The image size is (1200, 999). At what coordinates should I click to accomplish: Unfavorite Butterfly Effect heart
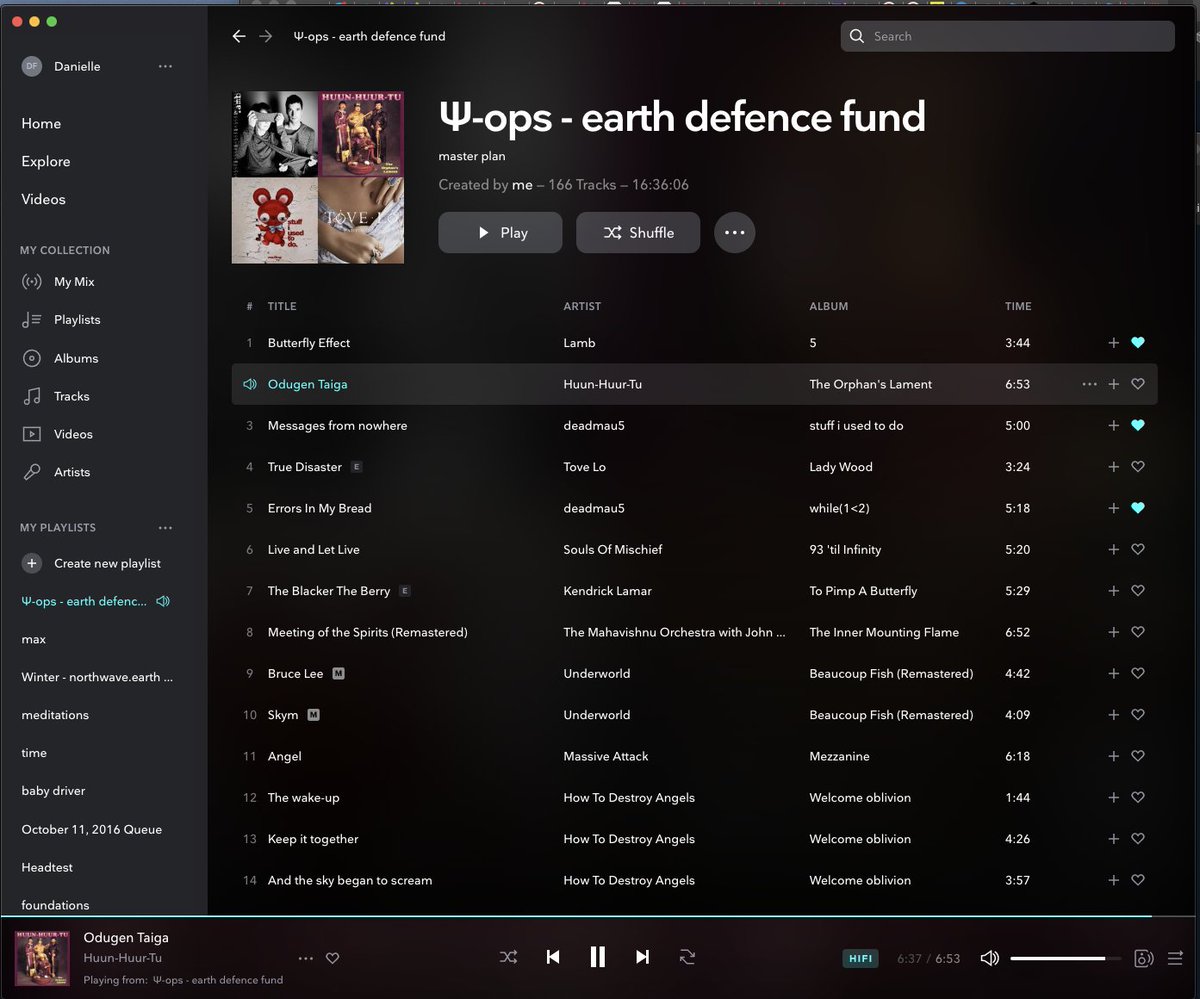pos(1137,343)
